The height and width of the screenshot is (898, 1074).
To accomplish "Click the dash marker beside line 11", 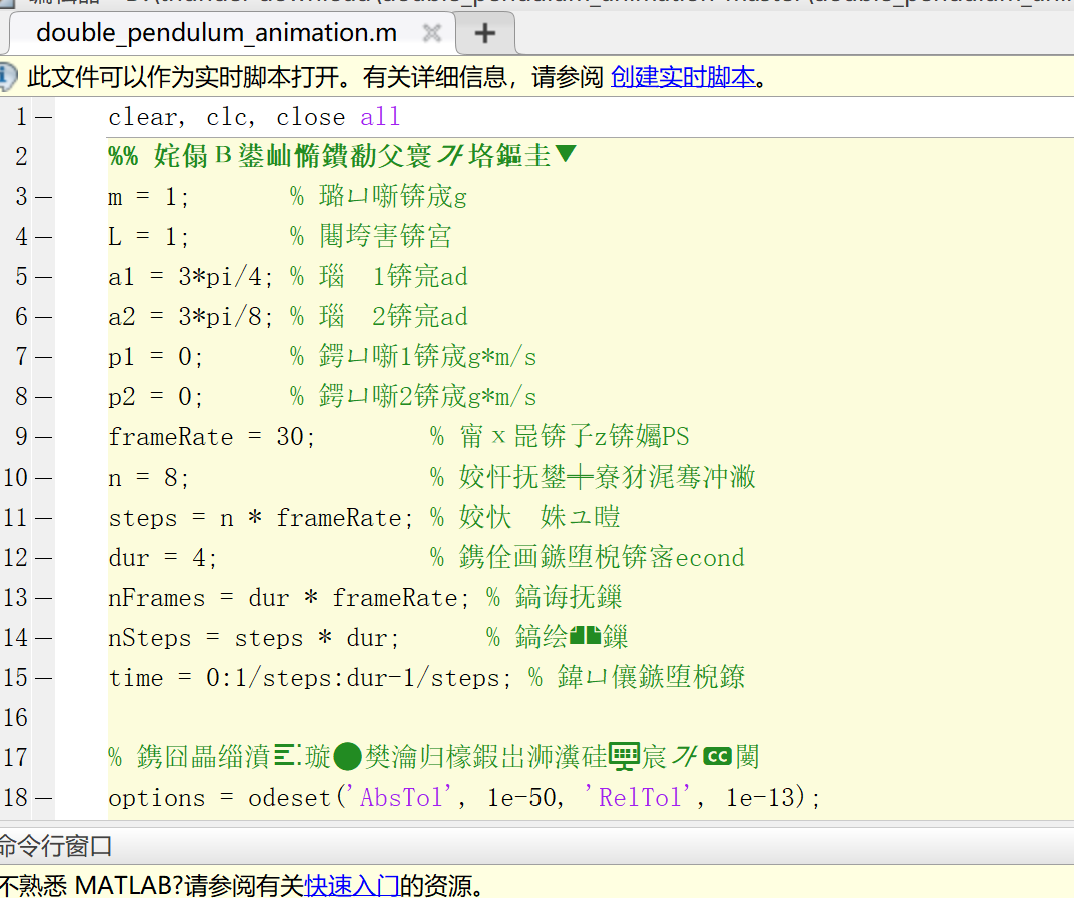I will (44, 517).
